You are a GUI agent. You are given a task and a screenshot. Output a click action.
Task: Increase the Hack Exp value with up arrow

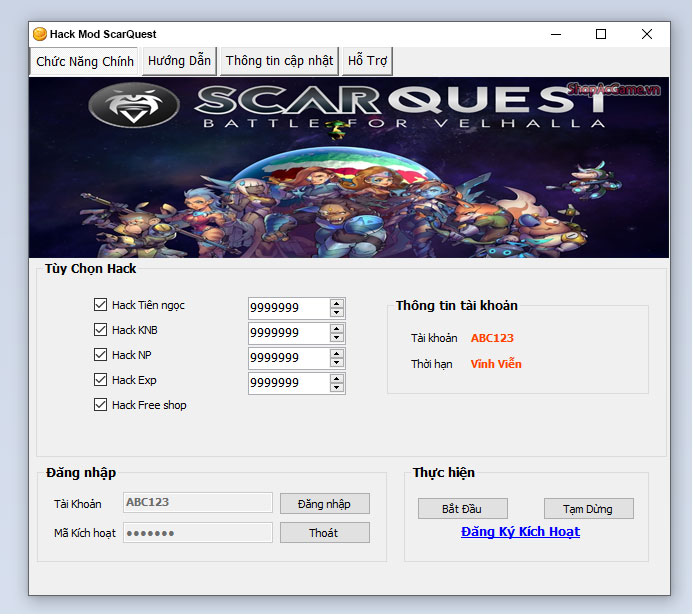tap(337, 379)
